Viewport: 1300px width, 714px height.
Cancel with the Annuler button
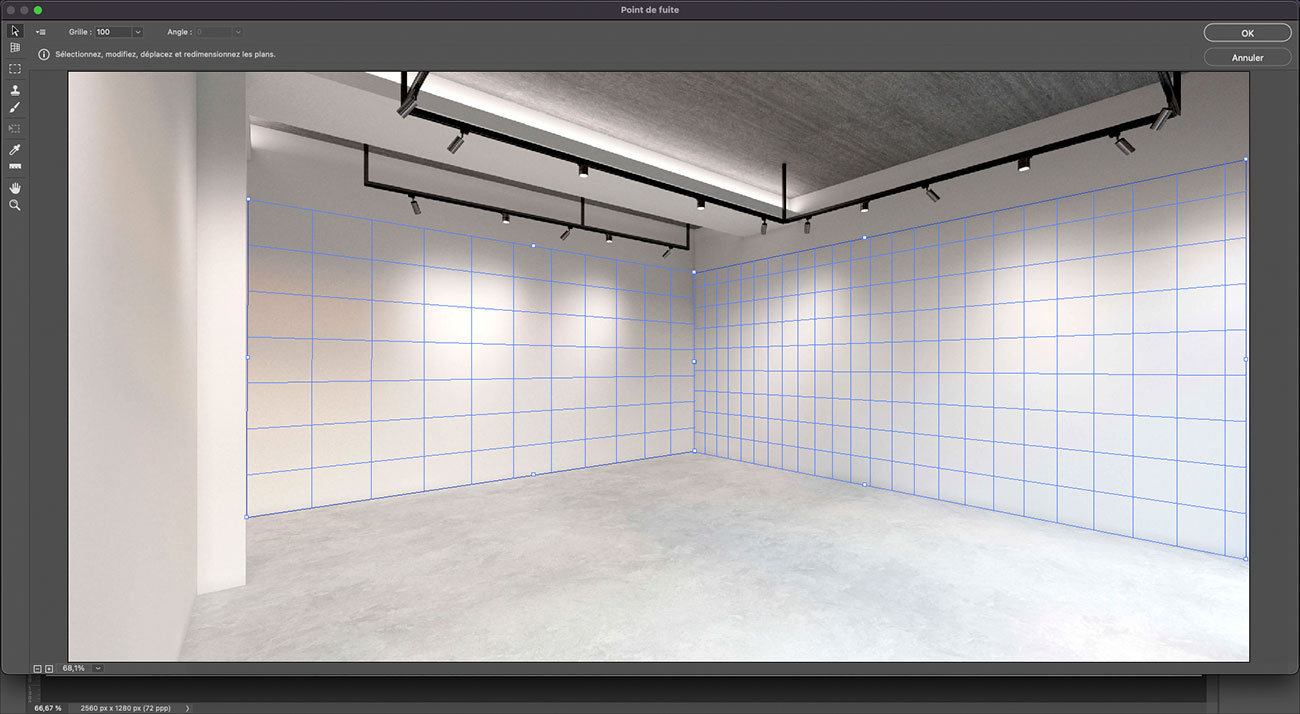tap(1247, 56)
